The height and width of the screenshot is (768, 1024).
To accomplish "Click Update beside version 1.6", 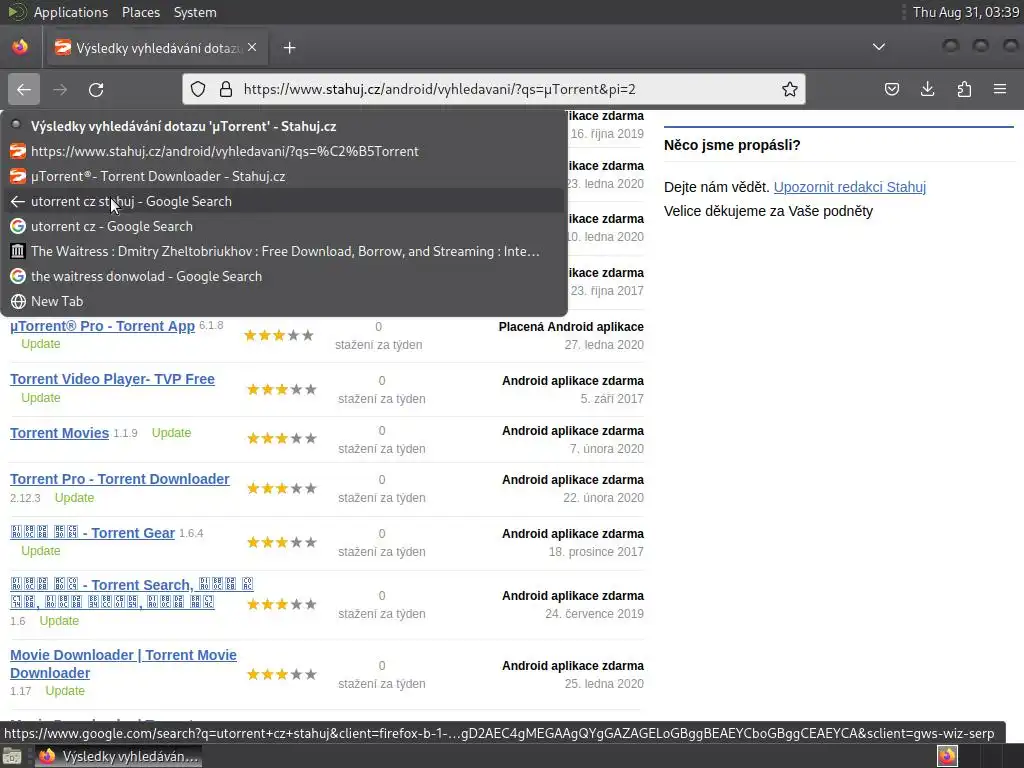I will (59, 620).
